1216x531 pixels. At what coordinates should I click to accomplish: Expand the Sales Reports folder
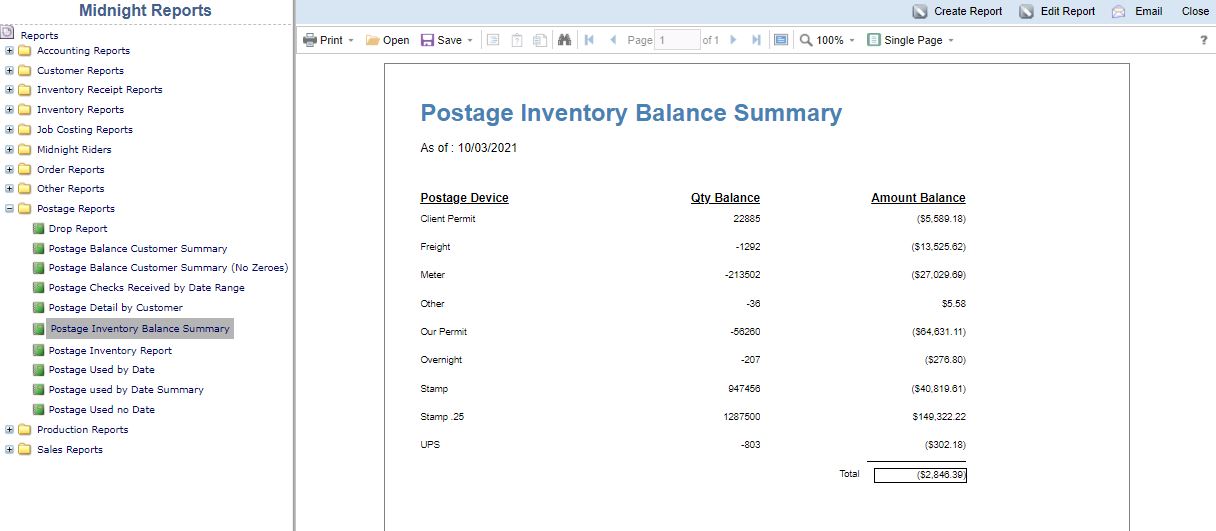pos(9,449)
